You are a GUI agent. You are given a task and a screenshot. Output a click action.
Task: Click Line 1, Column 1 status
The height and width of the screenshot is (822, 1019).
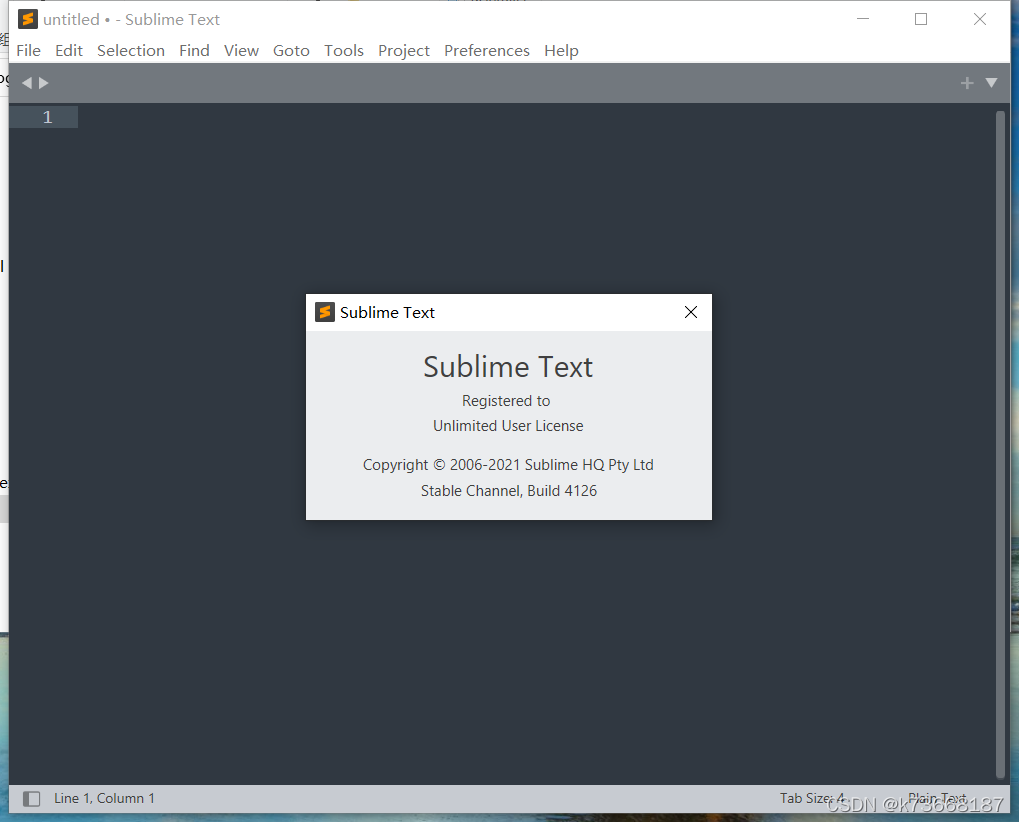point(104,798)
